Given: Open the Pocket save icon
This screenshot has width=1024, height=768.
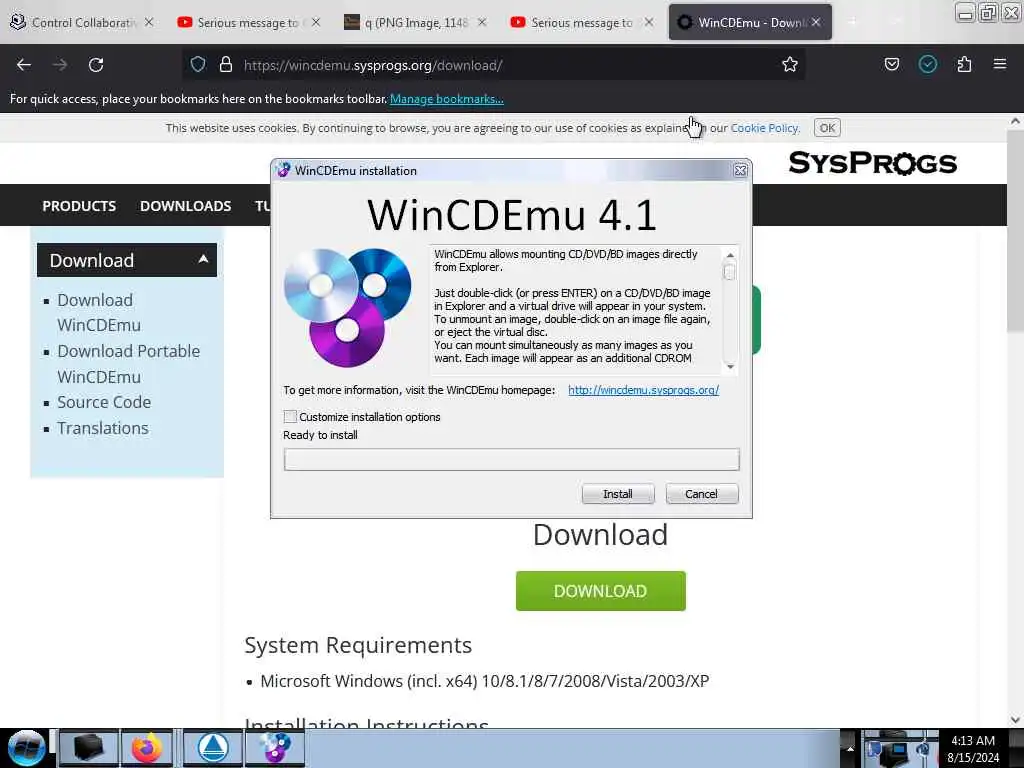Looking at the screenshot, I should [x=891, y=65].
